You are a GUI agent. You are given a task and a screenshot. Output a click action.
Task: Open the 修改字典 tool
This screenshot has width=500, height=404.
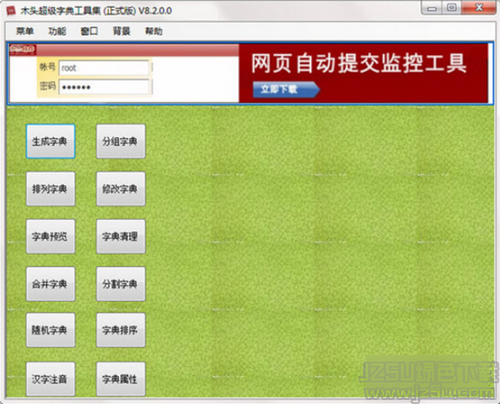pyautogui.click(x=121, y=189)
